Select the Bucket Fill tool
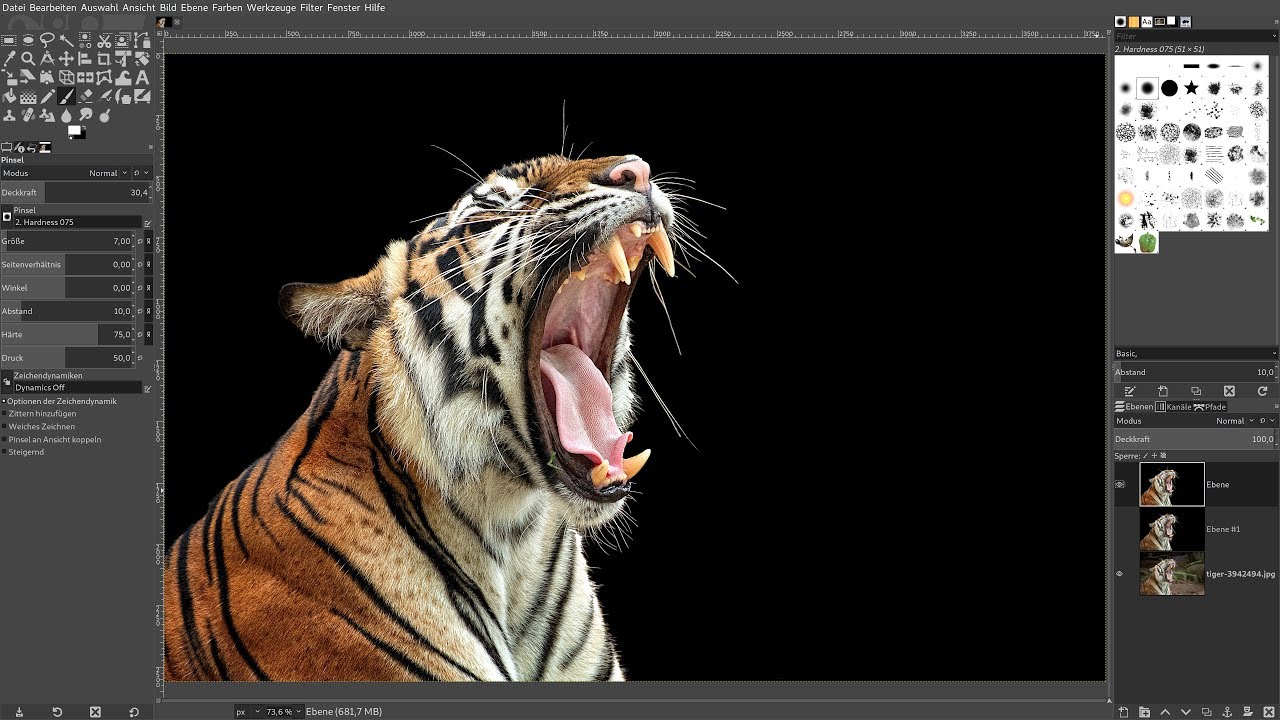 (9, 97)
